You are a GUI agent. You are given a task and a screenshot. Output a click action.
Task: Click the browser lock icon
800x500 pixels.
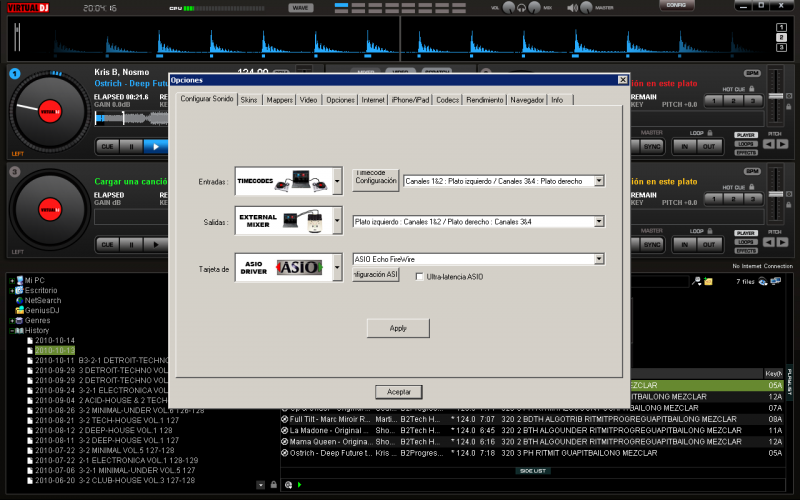[x=273, y=485]
